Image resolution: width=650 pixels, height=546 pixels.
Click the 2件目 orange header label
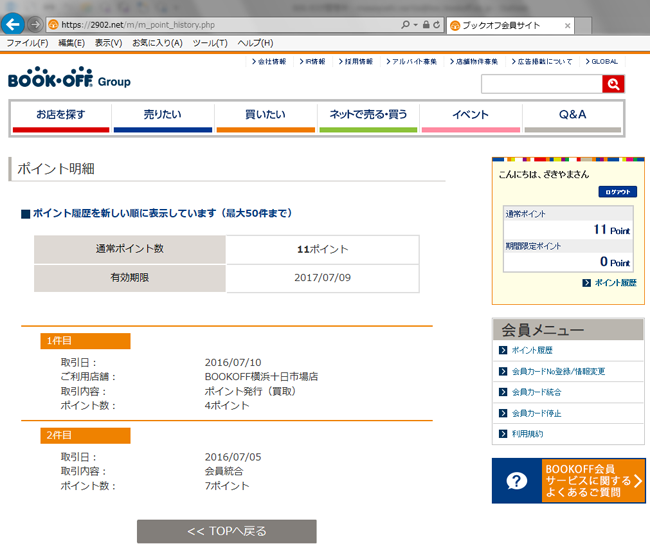(x=85, y=436)
